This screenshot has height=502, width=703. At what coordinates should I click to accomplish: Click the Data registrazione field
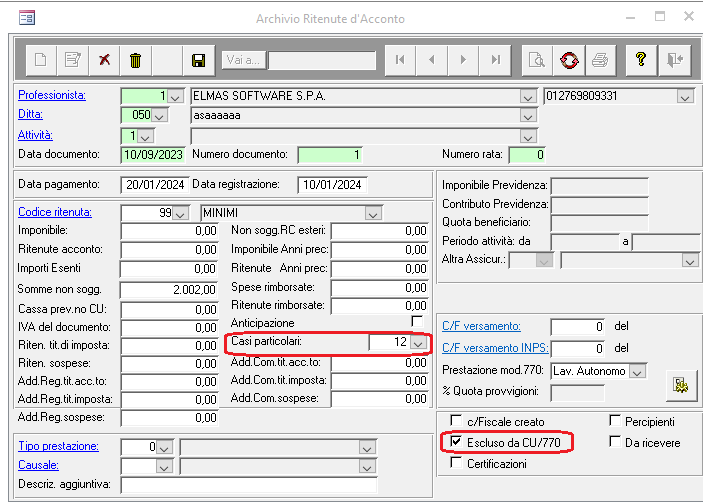[332, 185]
